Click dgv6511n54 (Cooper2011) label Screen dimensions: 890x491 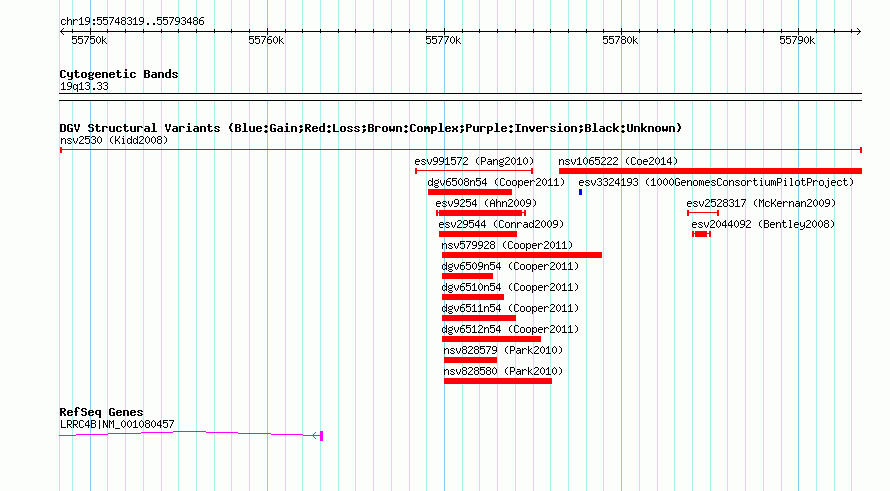point(510,308)
